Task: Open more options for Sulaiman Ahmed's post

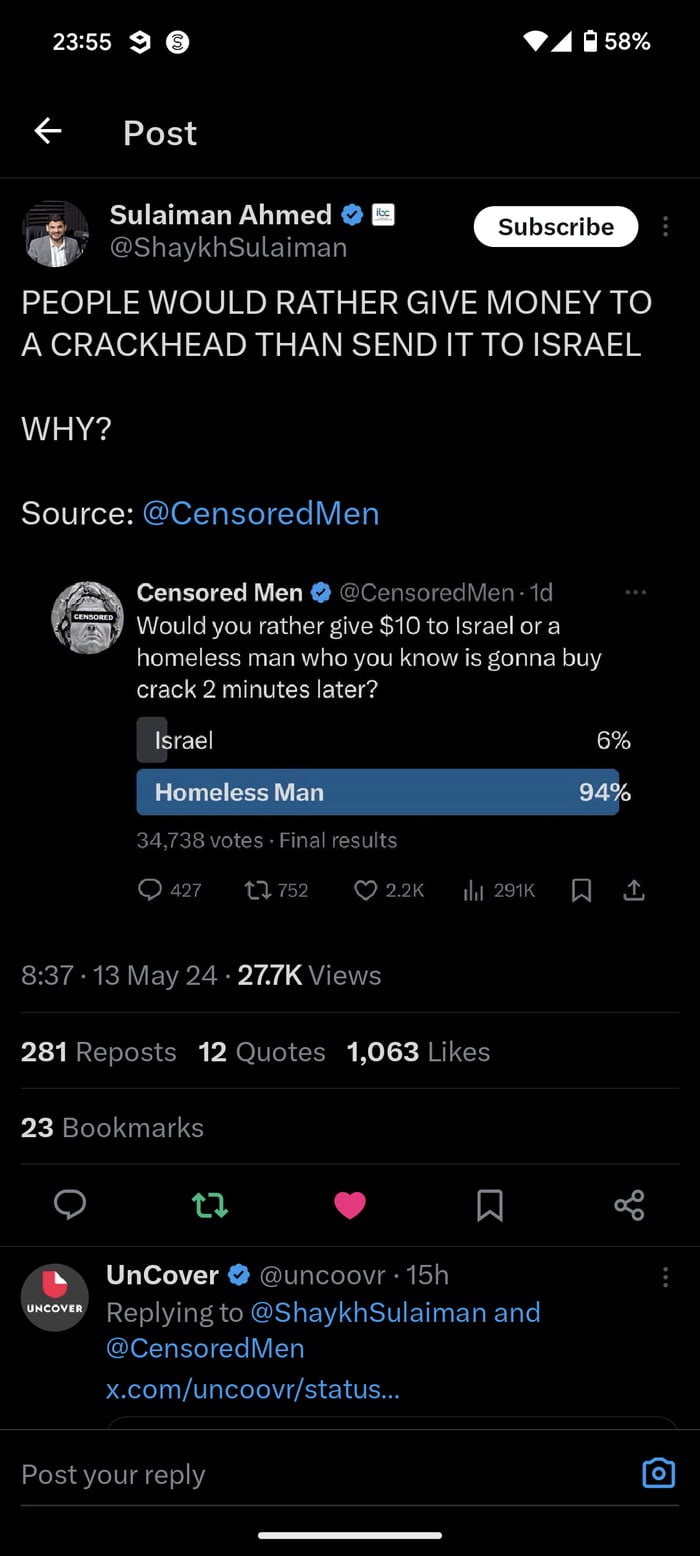Action: (665, 227)
